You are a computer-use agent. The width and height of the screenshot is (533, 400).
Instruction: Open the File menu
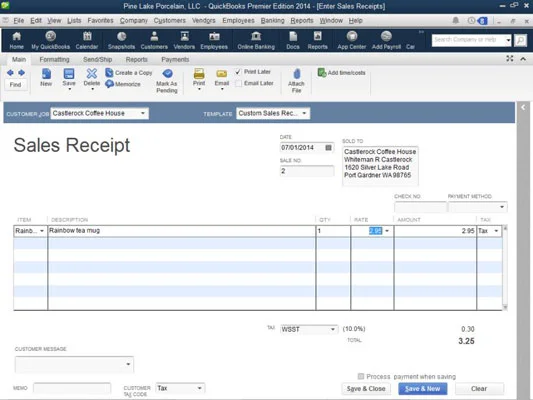(x=19, y=21)
